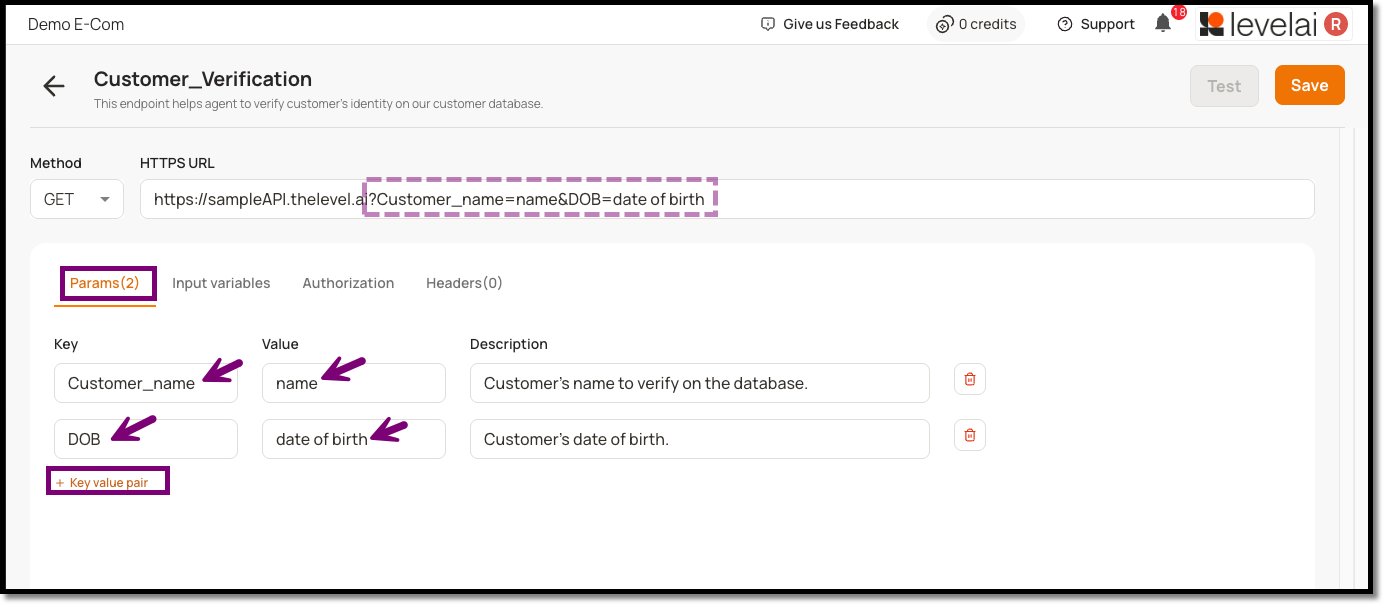Open the Headers(0) tab

click(464, 283)
